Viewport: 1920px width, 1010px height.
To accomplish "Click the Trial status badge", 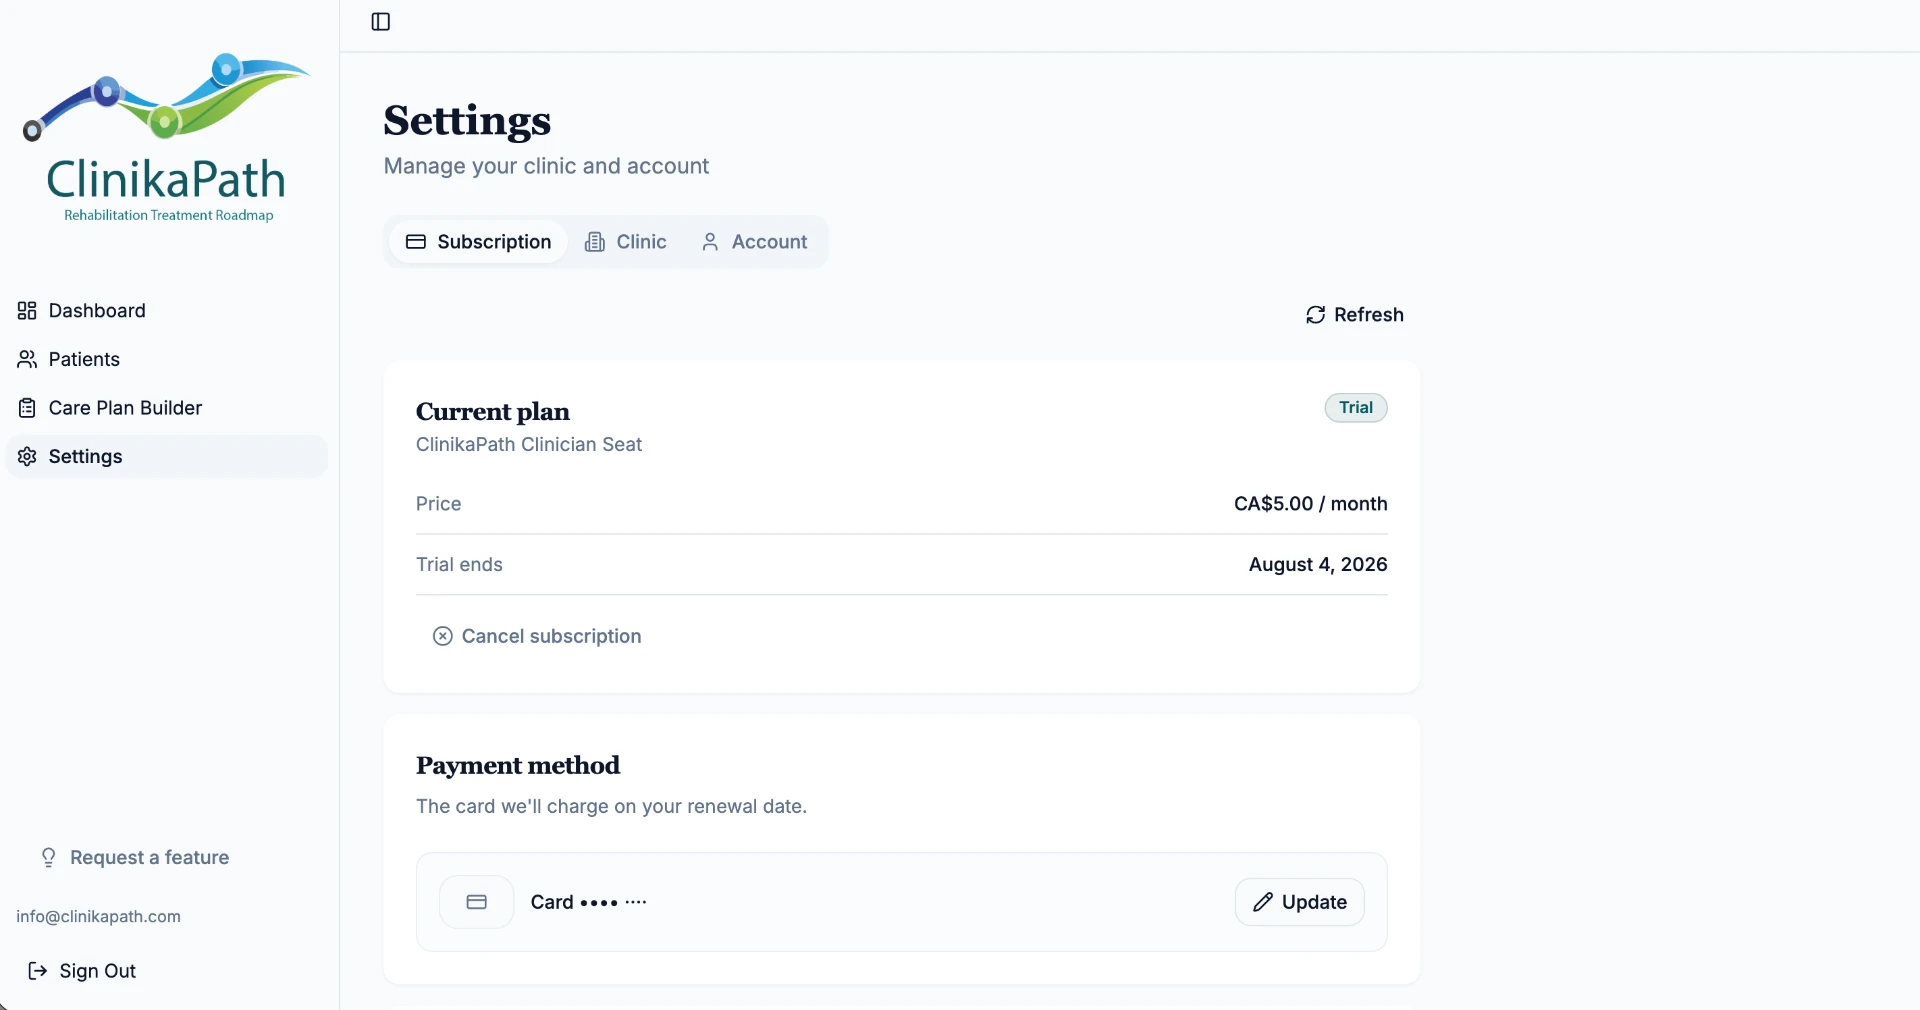I will pyautogui.click(x=1356, y=408).
